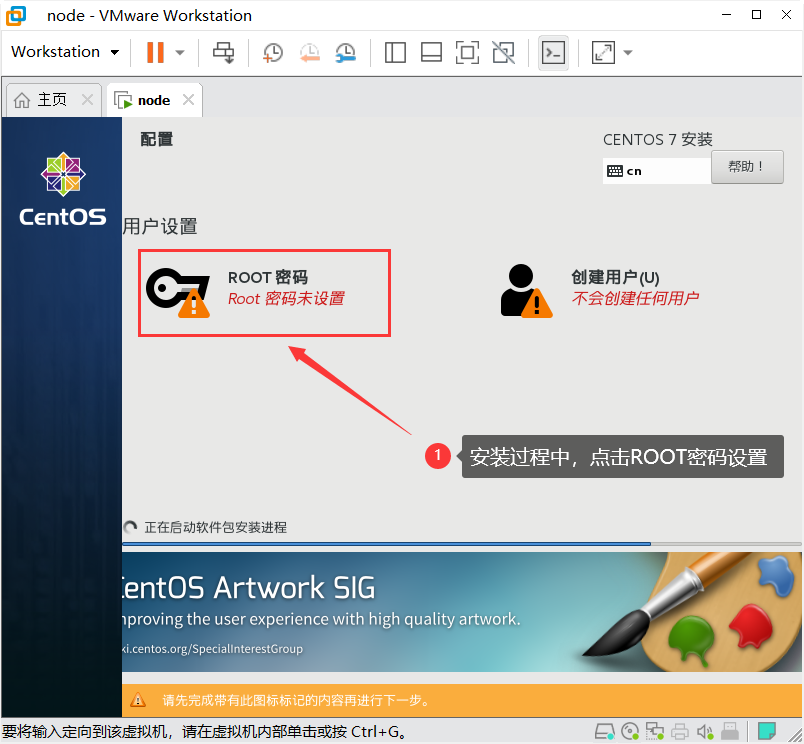Image resolution: width=804 pixels, height=744 pixels.
Task: Click the network adapter status icon
Action: pyautogui.click(x=655, y=731)
